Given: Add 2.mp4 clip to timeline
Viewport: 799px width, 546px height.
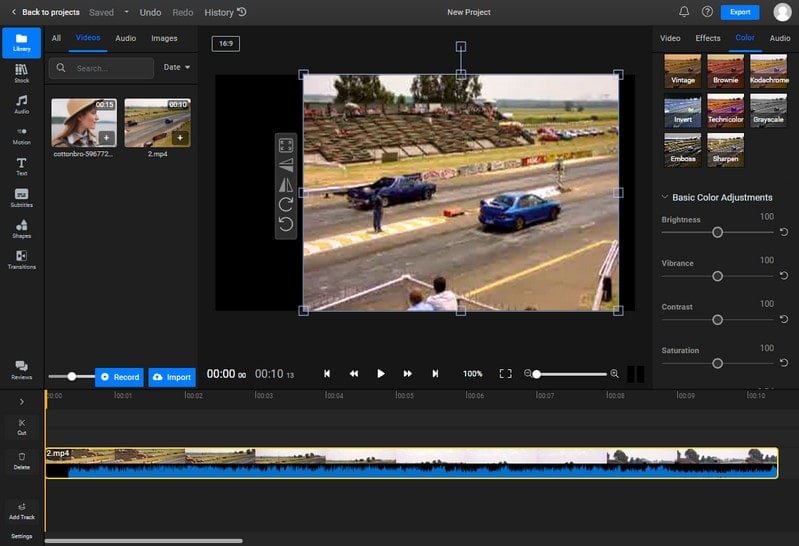Looking at the screenshot, I should coord(180,138).
